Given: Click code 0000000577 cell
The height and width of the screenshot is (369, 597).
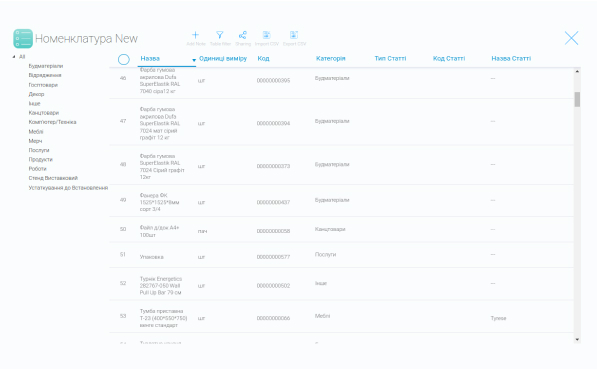Looking at the screenshot, I should coord(273,257).
